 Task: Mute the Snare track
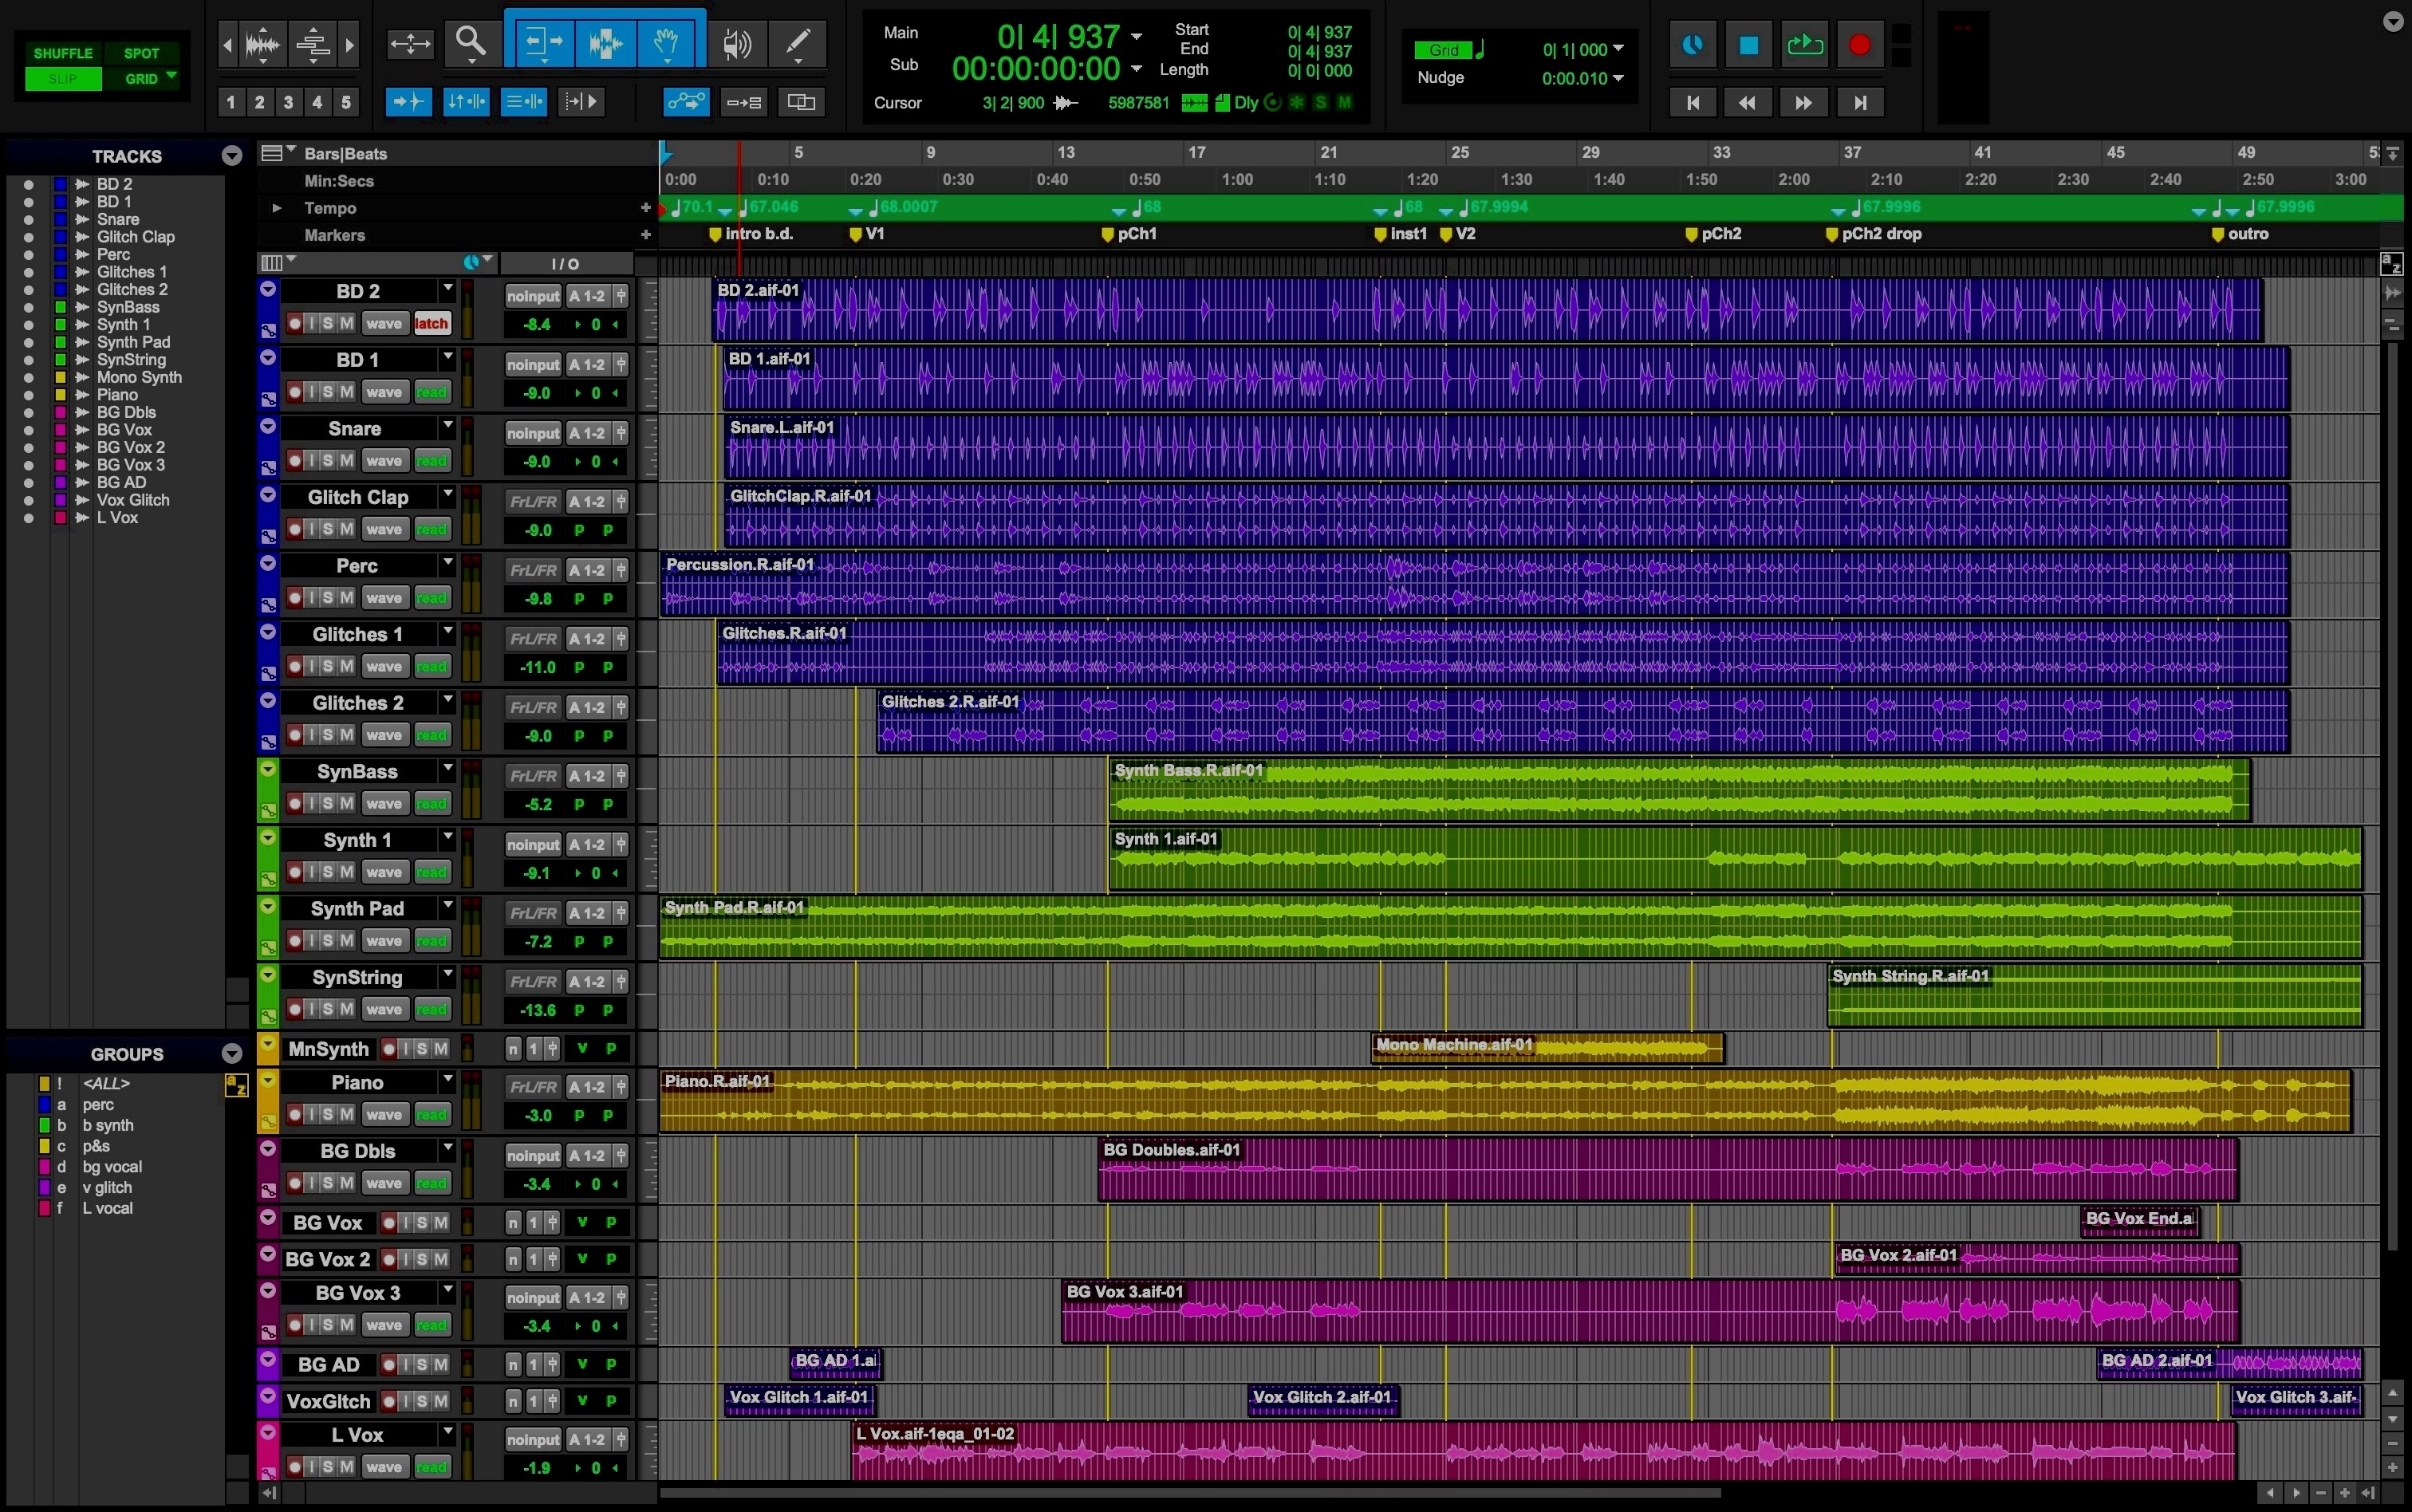point(346,460)
